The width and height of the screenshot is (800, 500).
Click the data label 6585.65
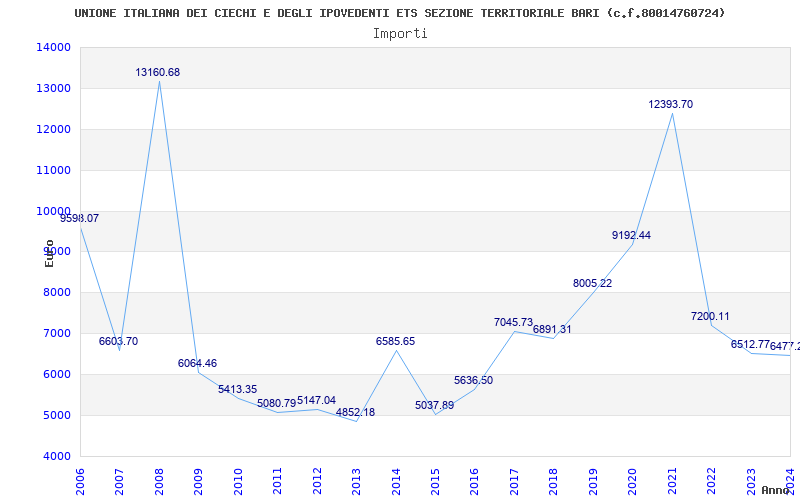point(395,341)
